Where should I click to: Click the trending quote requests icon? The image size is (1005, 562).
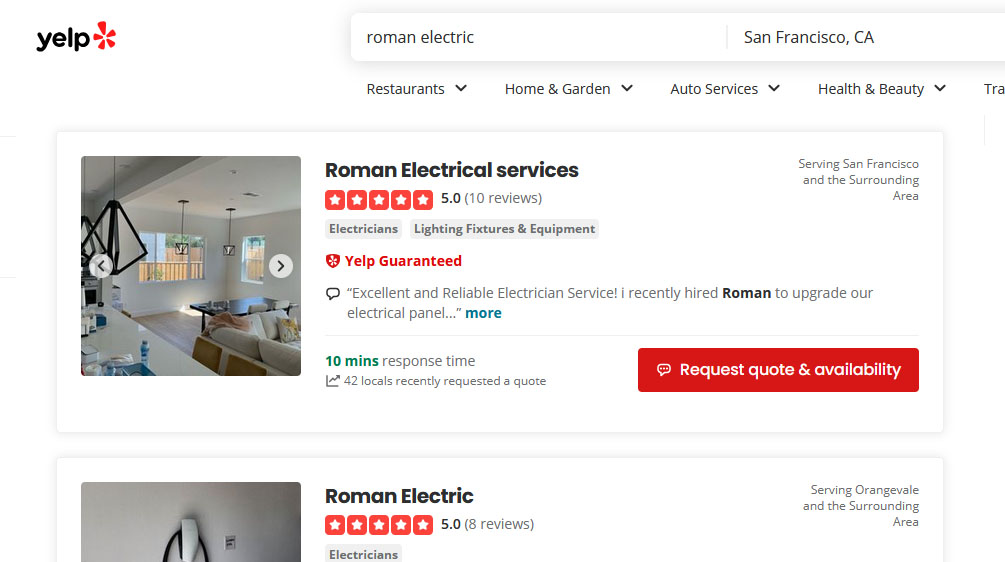pyautogui.click(x=333, y=381)
